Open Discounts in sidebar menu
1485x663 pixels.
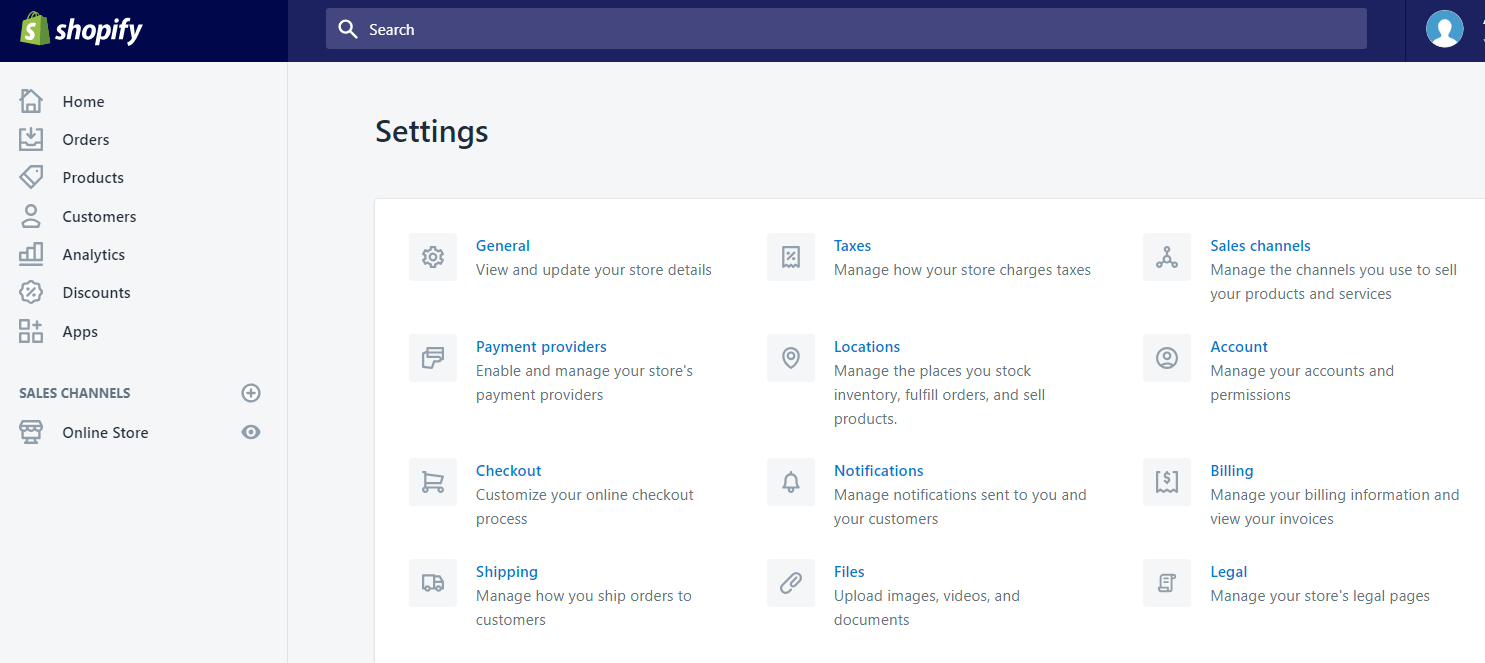pos(96,292)
